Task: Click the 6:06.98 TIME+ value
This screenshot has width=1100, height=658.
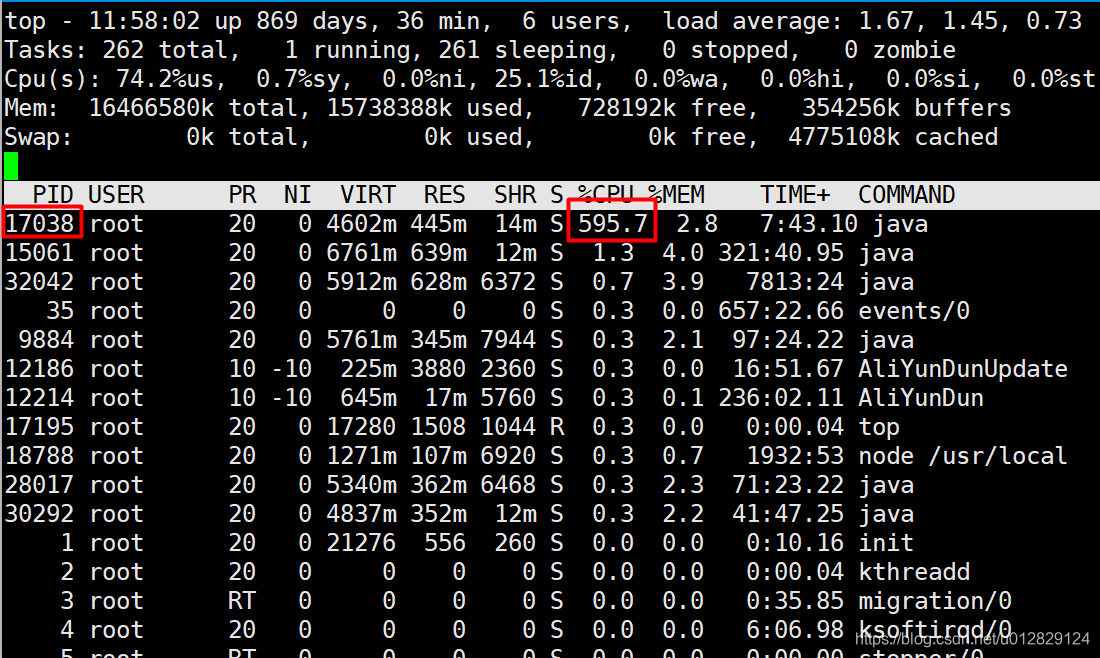Action: pyautogui.click(x=795, y=629)
